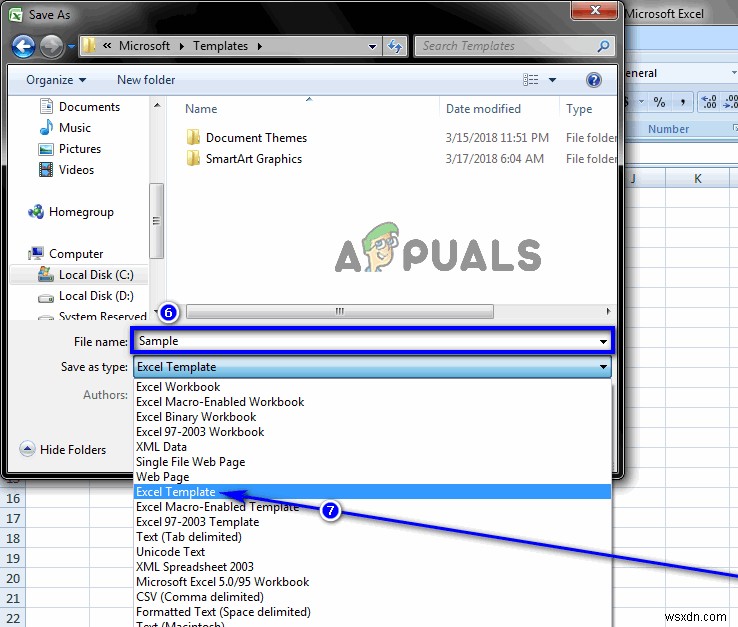This screenshot has width=738, height=627.
Task: Open the view options dropdown arrow
Action: click(553, 80)
